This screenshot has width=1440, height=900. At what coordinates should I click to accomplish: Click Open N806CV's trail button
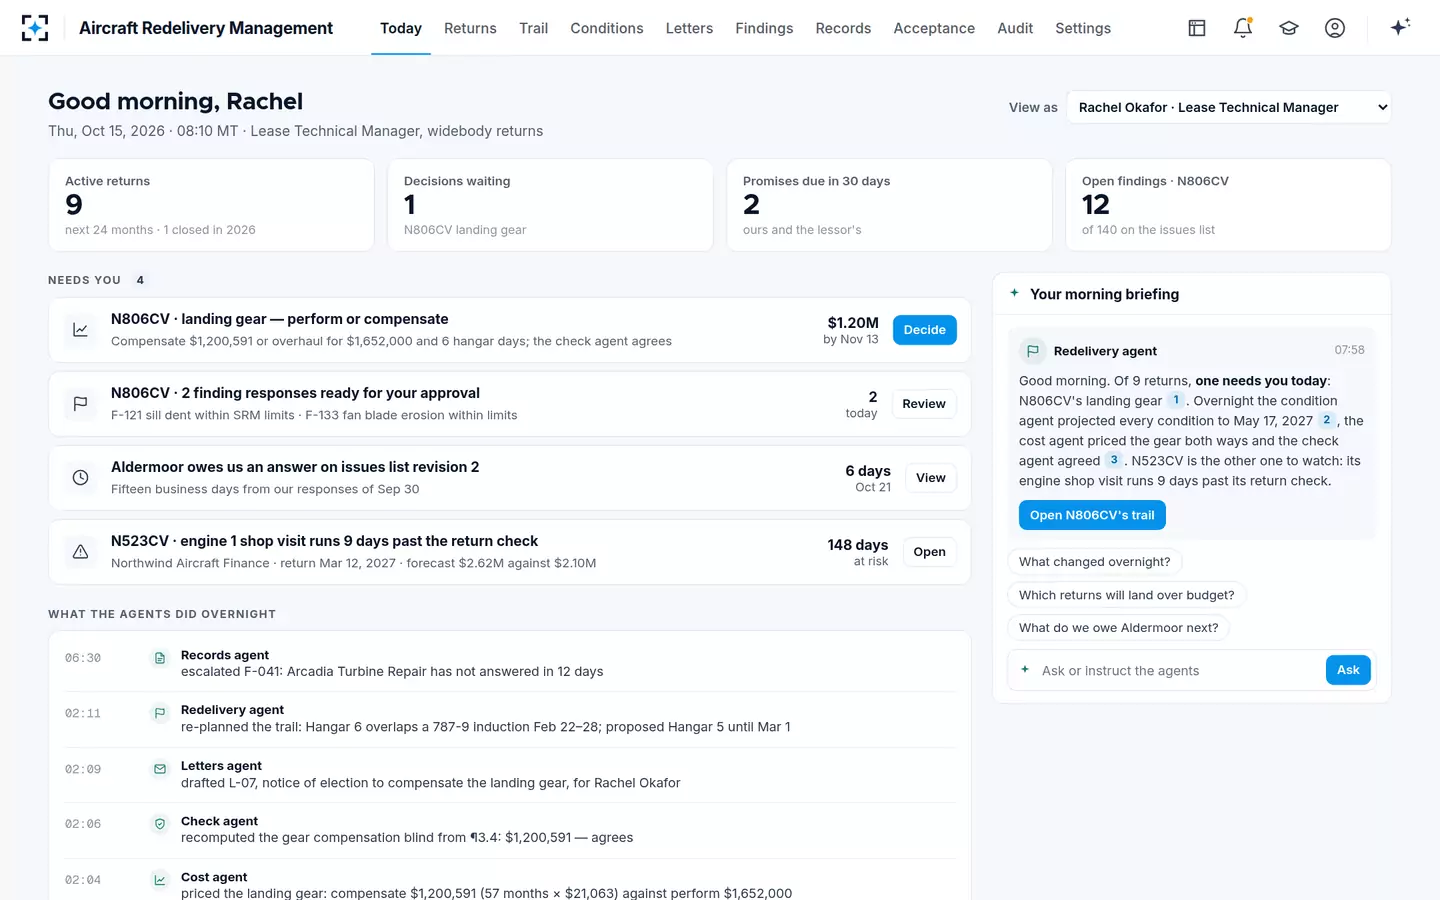pyautogui.click(x=1092, y=515)
